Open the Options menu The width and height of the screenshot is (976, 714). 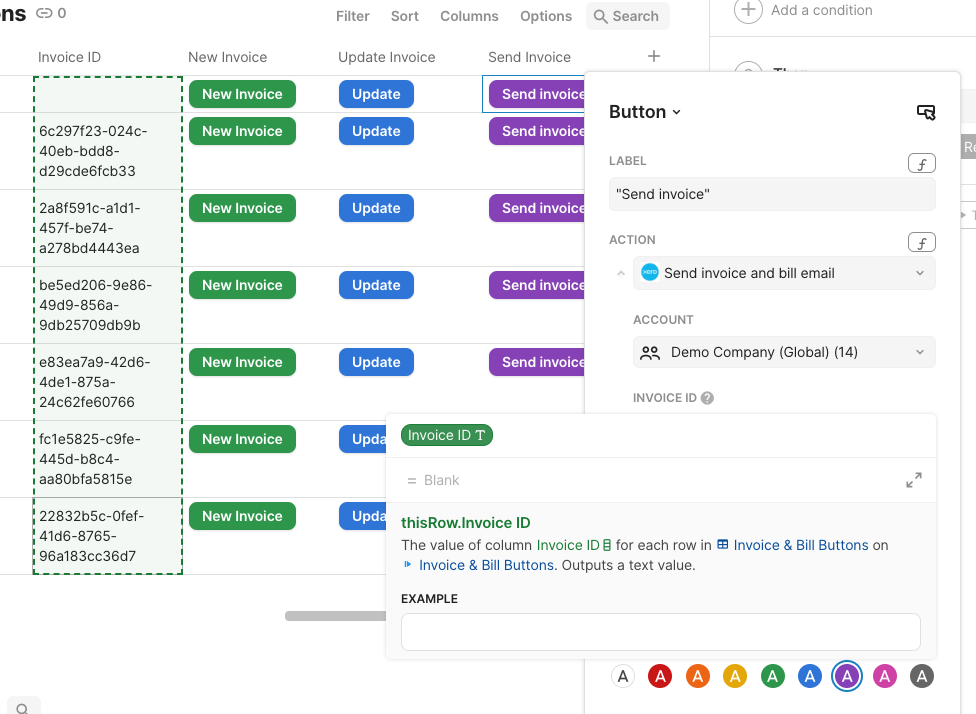tap(546, 16)
